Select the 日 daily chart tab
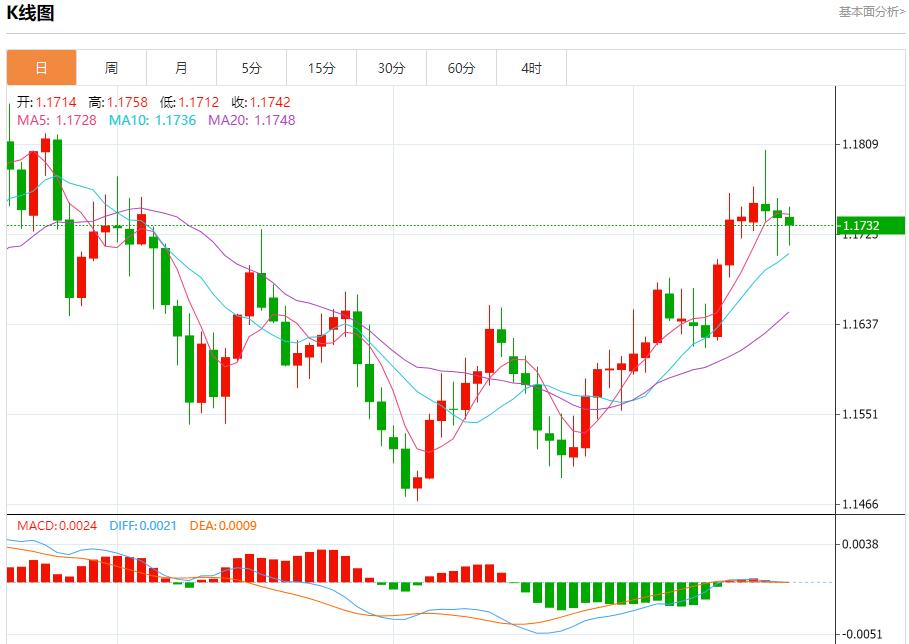This screenshot has height=644, width=909. pyautogui.click(x=41, y=68)
